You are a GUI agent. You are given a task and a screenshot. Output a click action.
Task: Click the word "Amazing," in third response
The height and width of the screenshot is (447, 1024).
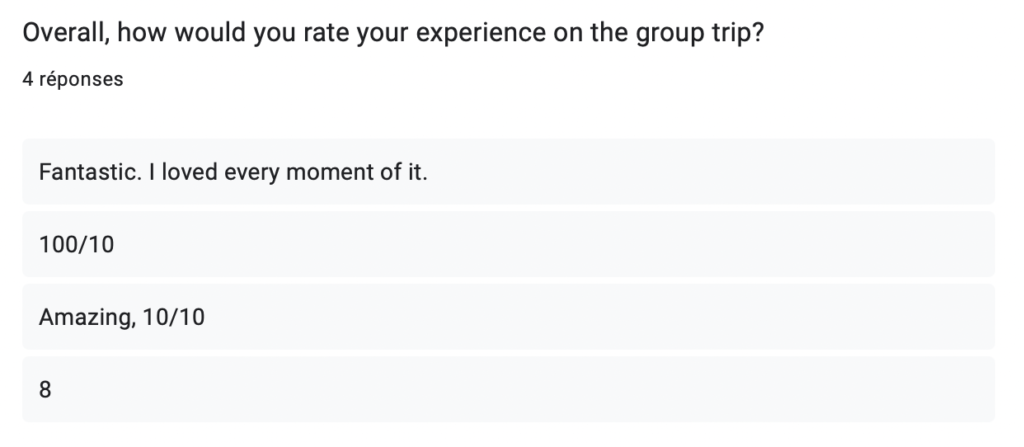[x=88, y=318]
